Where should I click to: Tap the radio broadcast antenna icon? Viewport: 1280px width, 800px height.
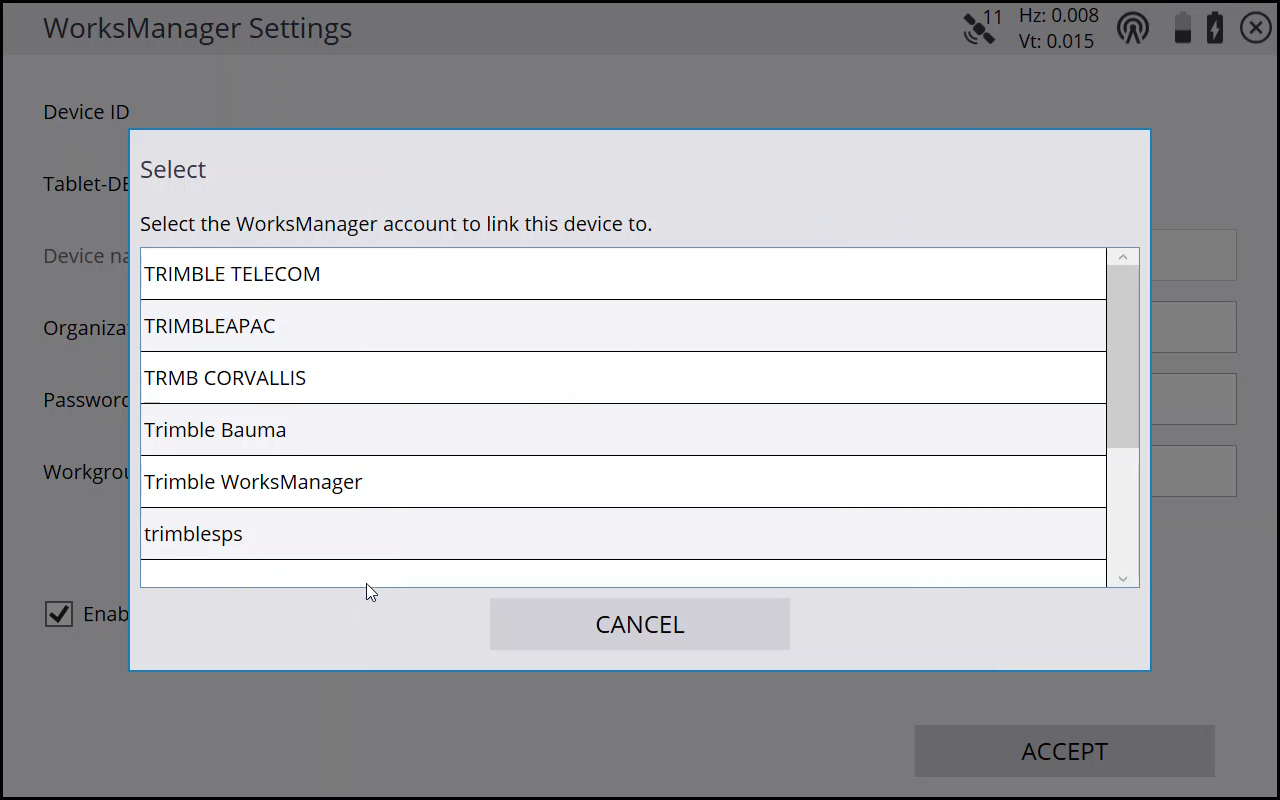coord(1133,28)
